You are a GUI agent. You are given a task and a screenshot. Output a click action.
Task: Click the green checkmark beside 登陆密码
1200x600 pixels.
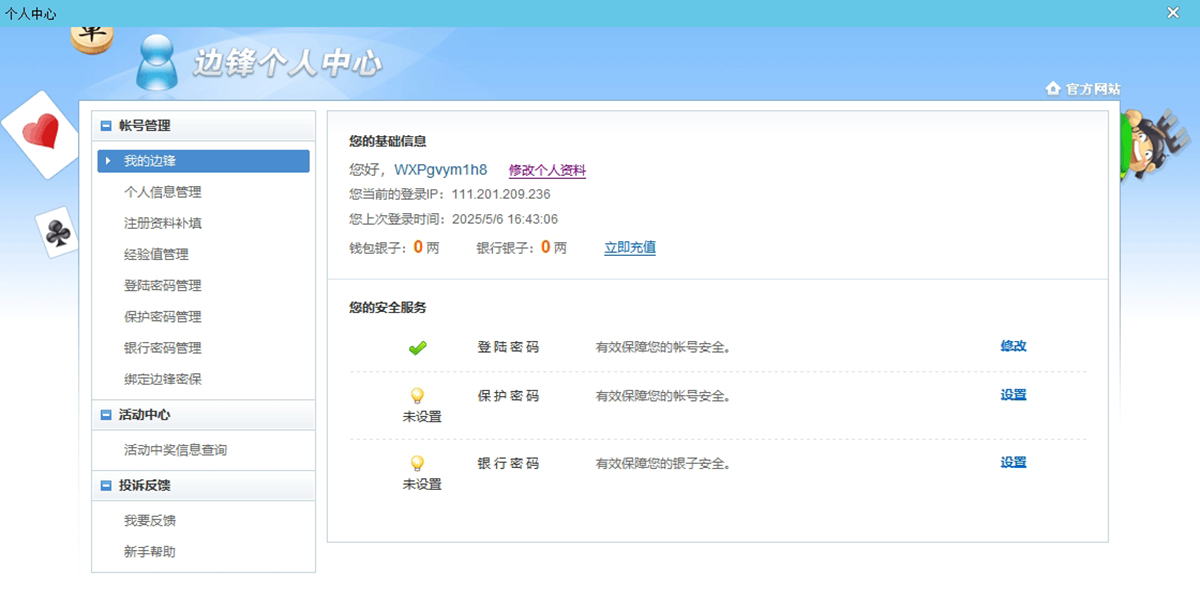(x=418, y=347)
